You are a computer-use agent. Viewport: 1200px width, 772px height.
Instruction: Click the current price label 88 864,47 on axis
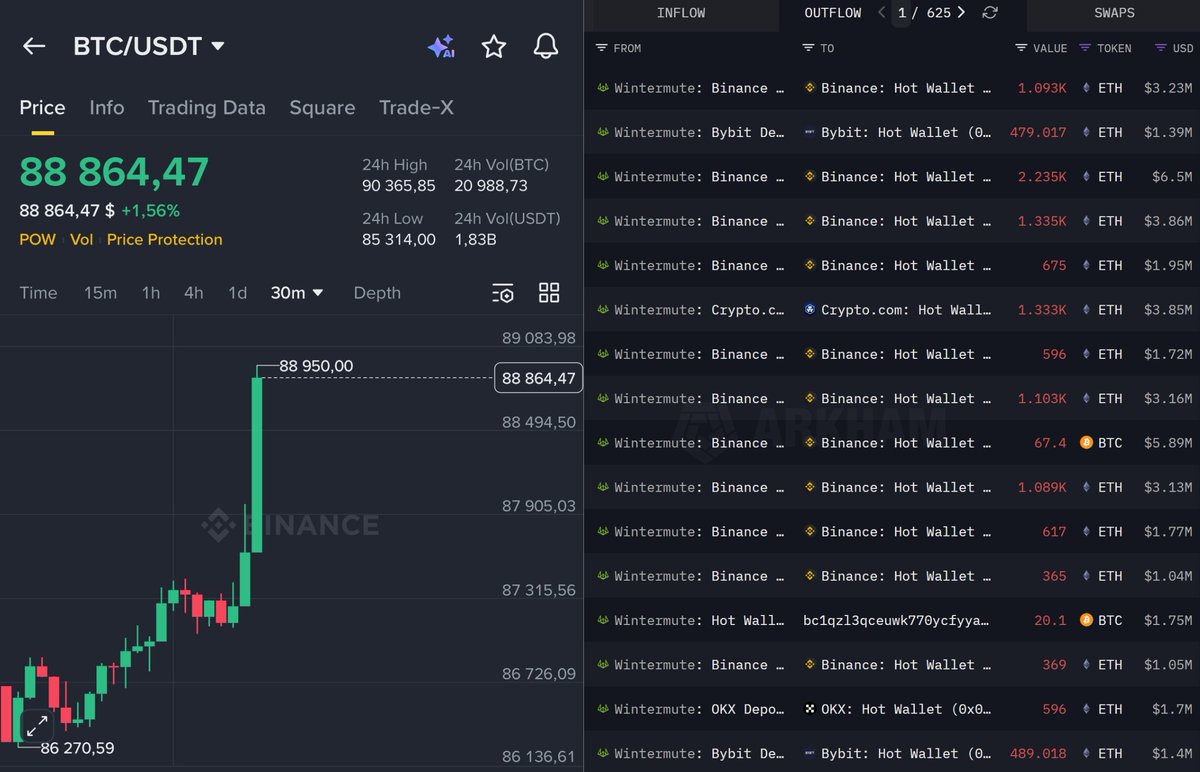[x=539, y=378]
